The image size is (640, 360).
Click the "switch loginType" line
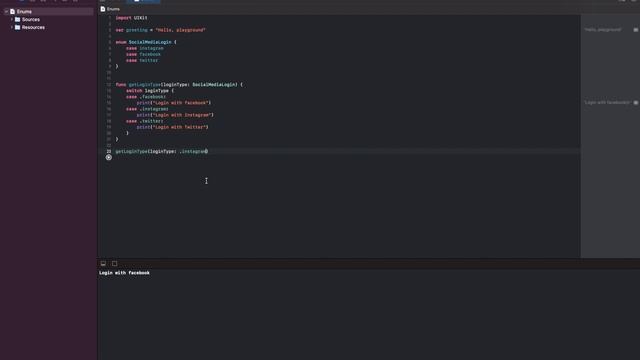(150, 91)
